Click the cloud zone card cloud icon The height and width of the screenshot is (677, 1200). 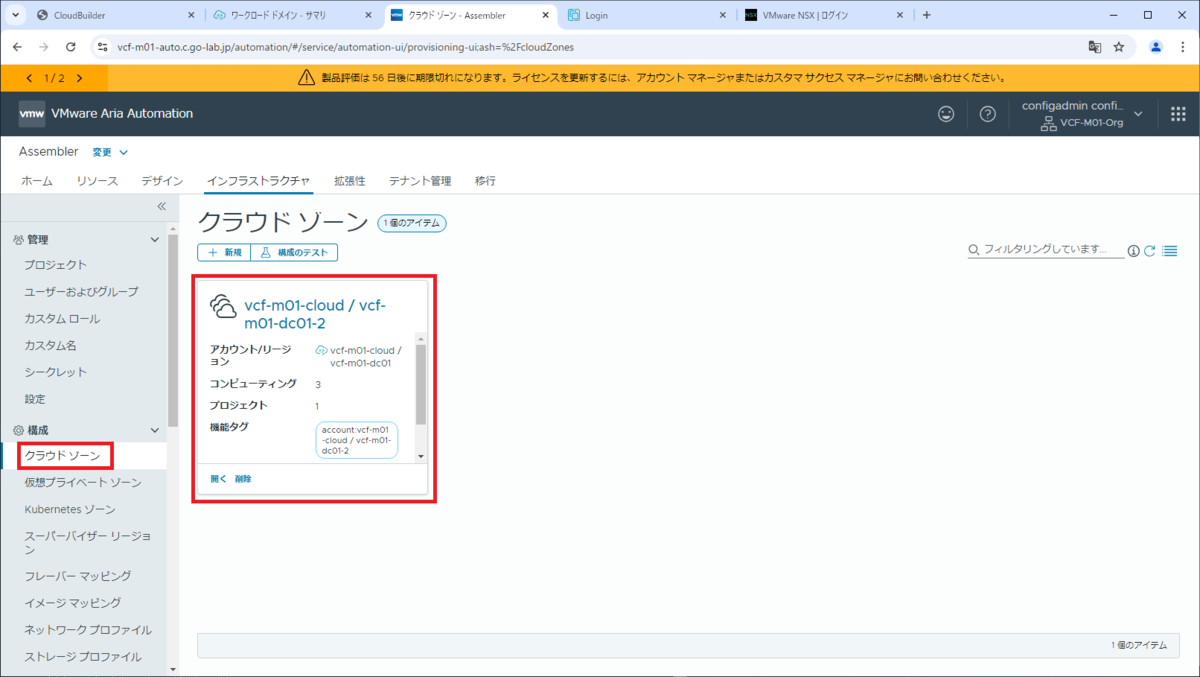(x=223, y=307)
